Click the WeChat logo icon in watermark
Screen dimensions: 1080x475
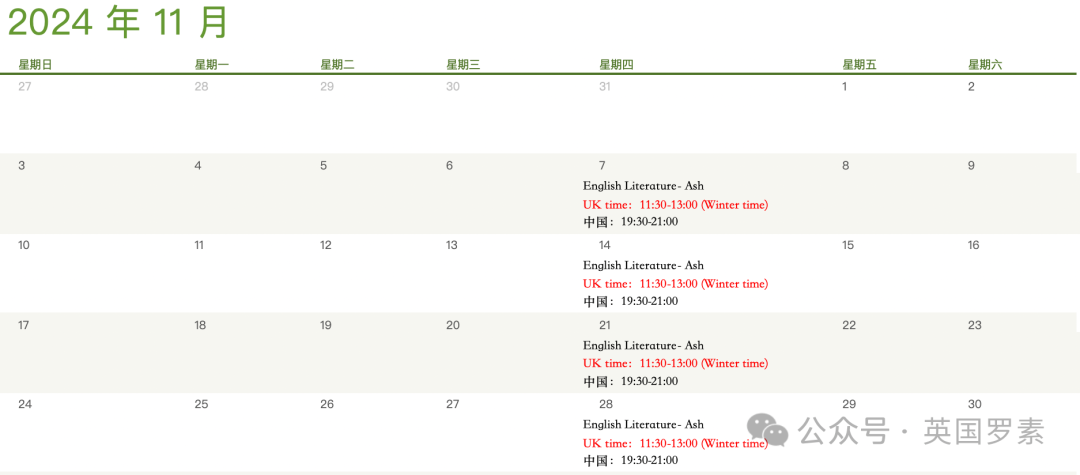pyautogui.click(x=768, y=430)
